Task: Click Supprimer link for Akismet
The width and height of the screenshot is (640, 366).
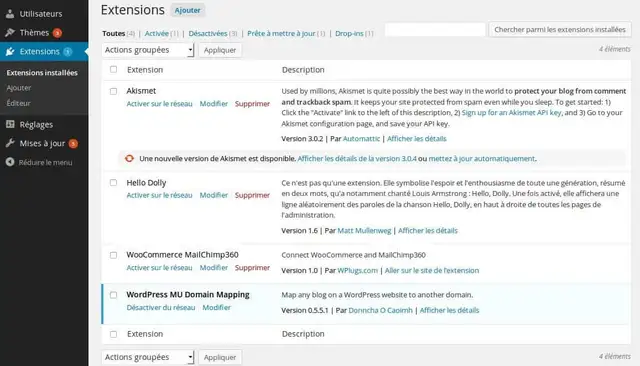Action: (252, 104)
